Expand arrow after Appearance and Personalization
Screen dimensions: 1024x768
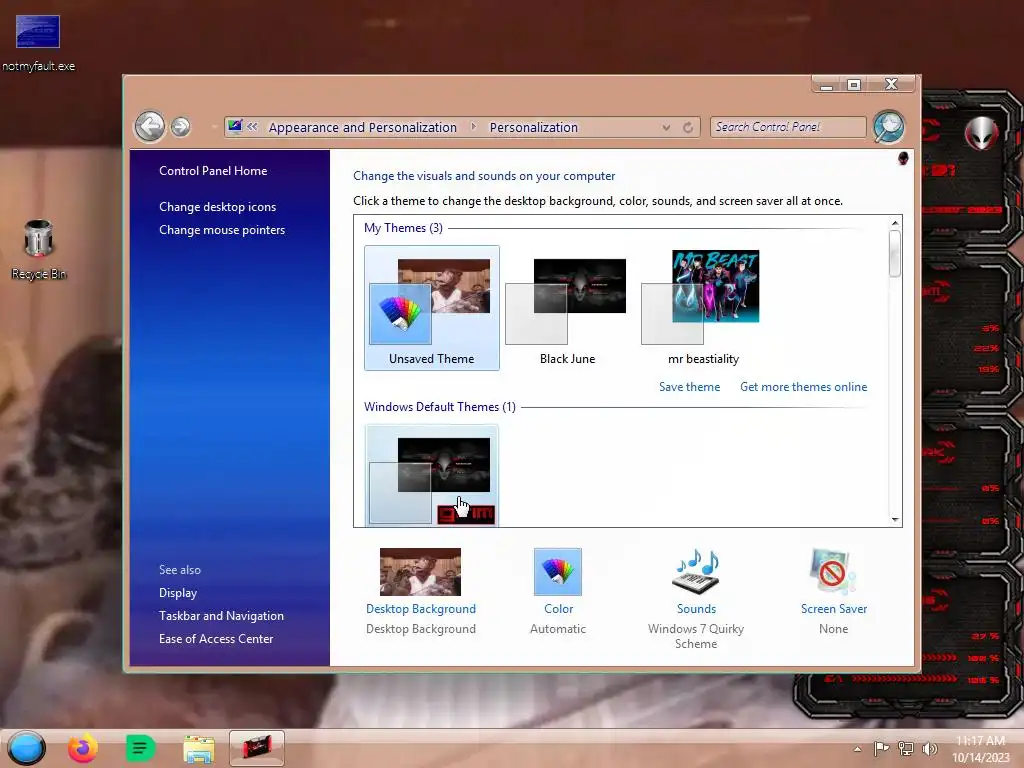[473, 127]
